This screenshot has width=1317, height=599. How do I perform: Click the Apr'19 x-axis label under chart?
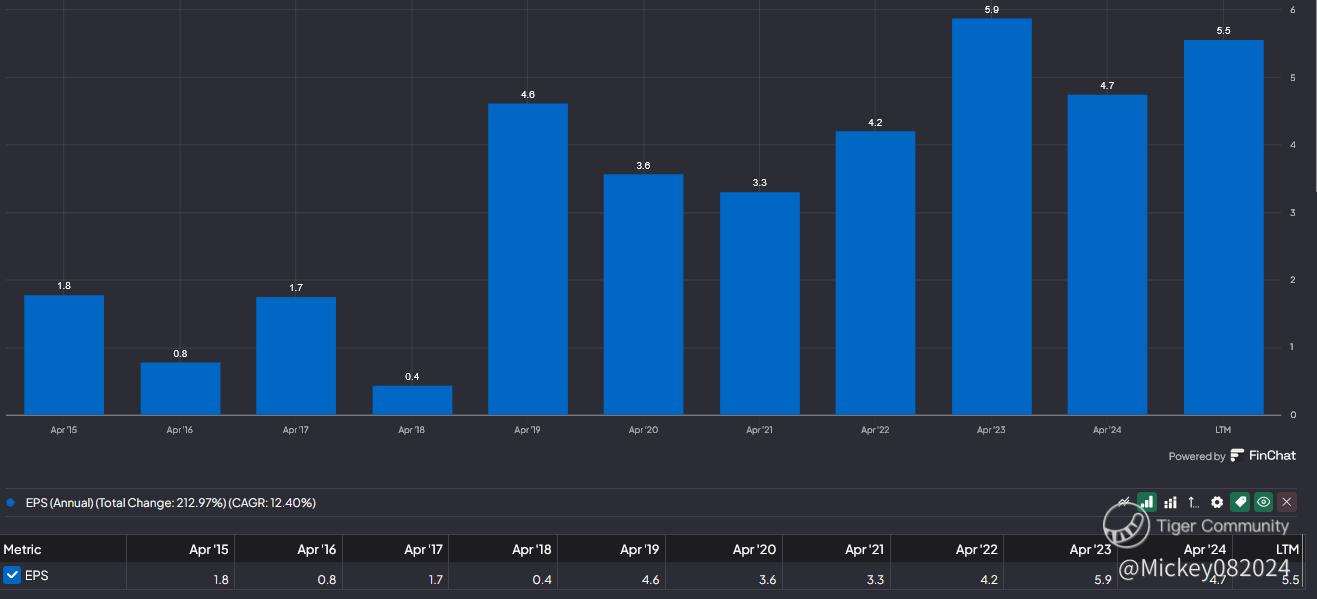[528, 430]
